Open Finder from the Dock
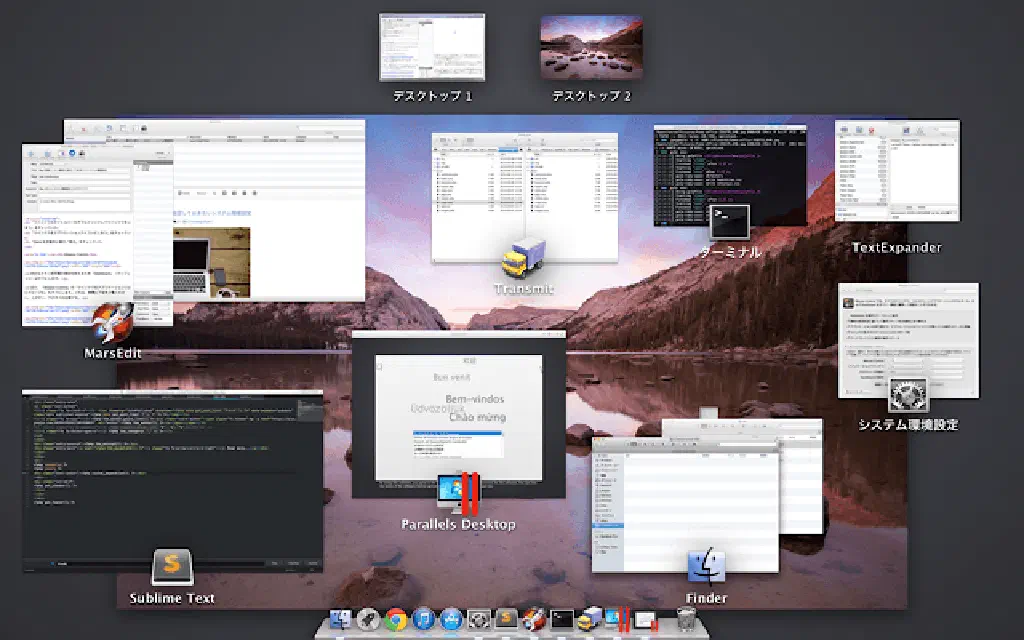The image size is (1024, 640). [x=342, y=620]
